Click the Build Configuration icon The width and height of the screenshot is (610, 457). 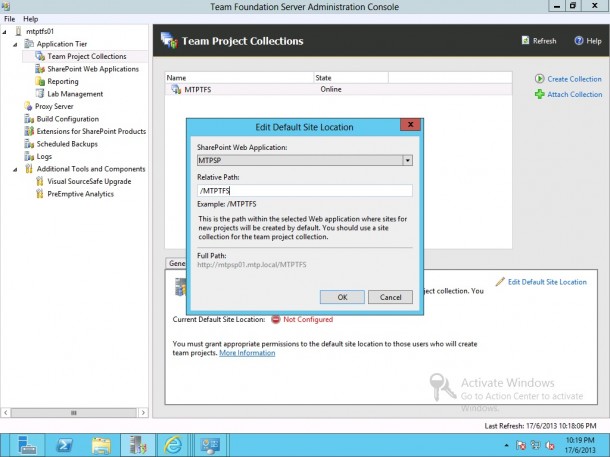(x=29, y=118)
